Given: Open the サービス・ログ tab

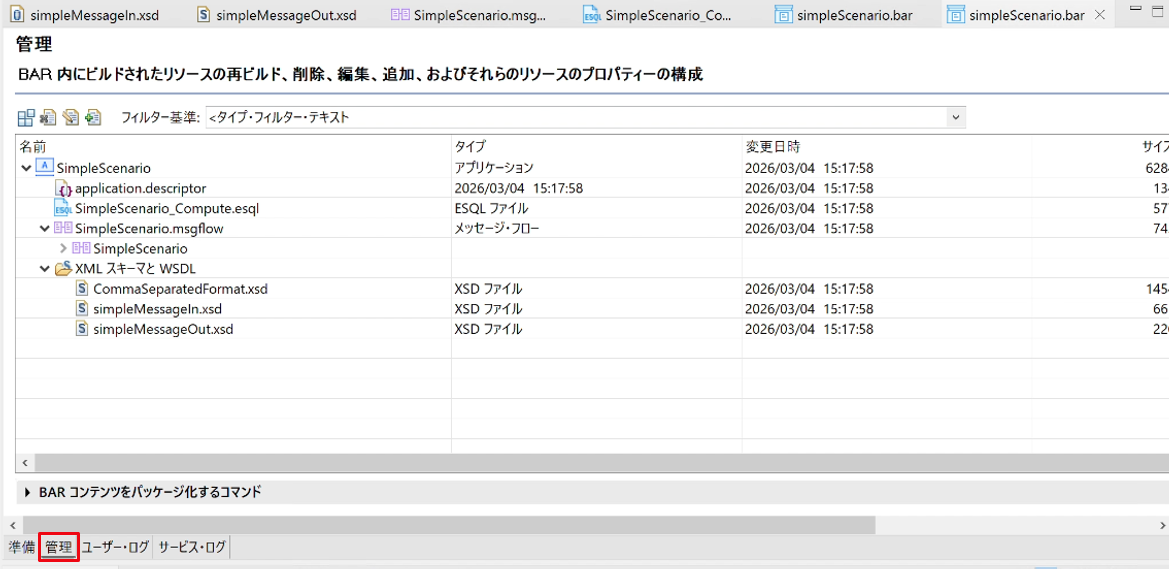Looking at the screenshot, I should (x=192, y=548).
